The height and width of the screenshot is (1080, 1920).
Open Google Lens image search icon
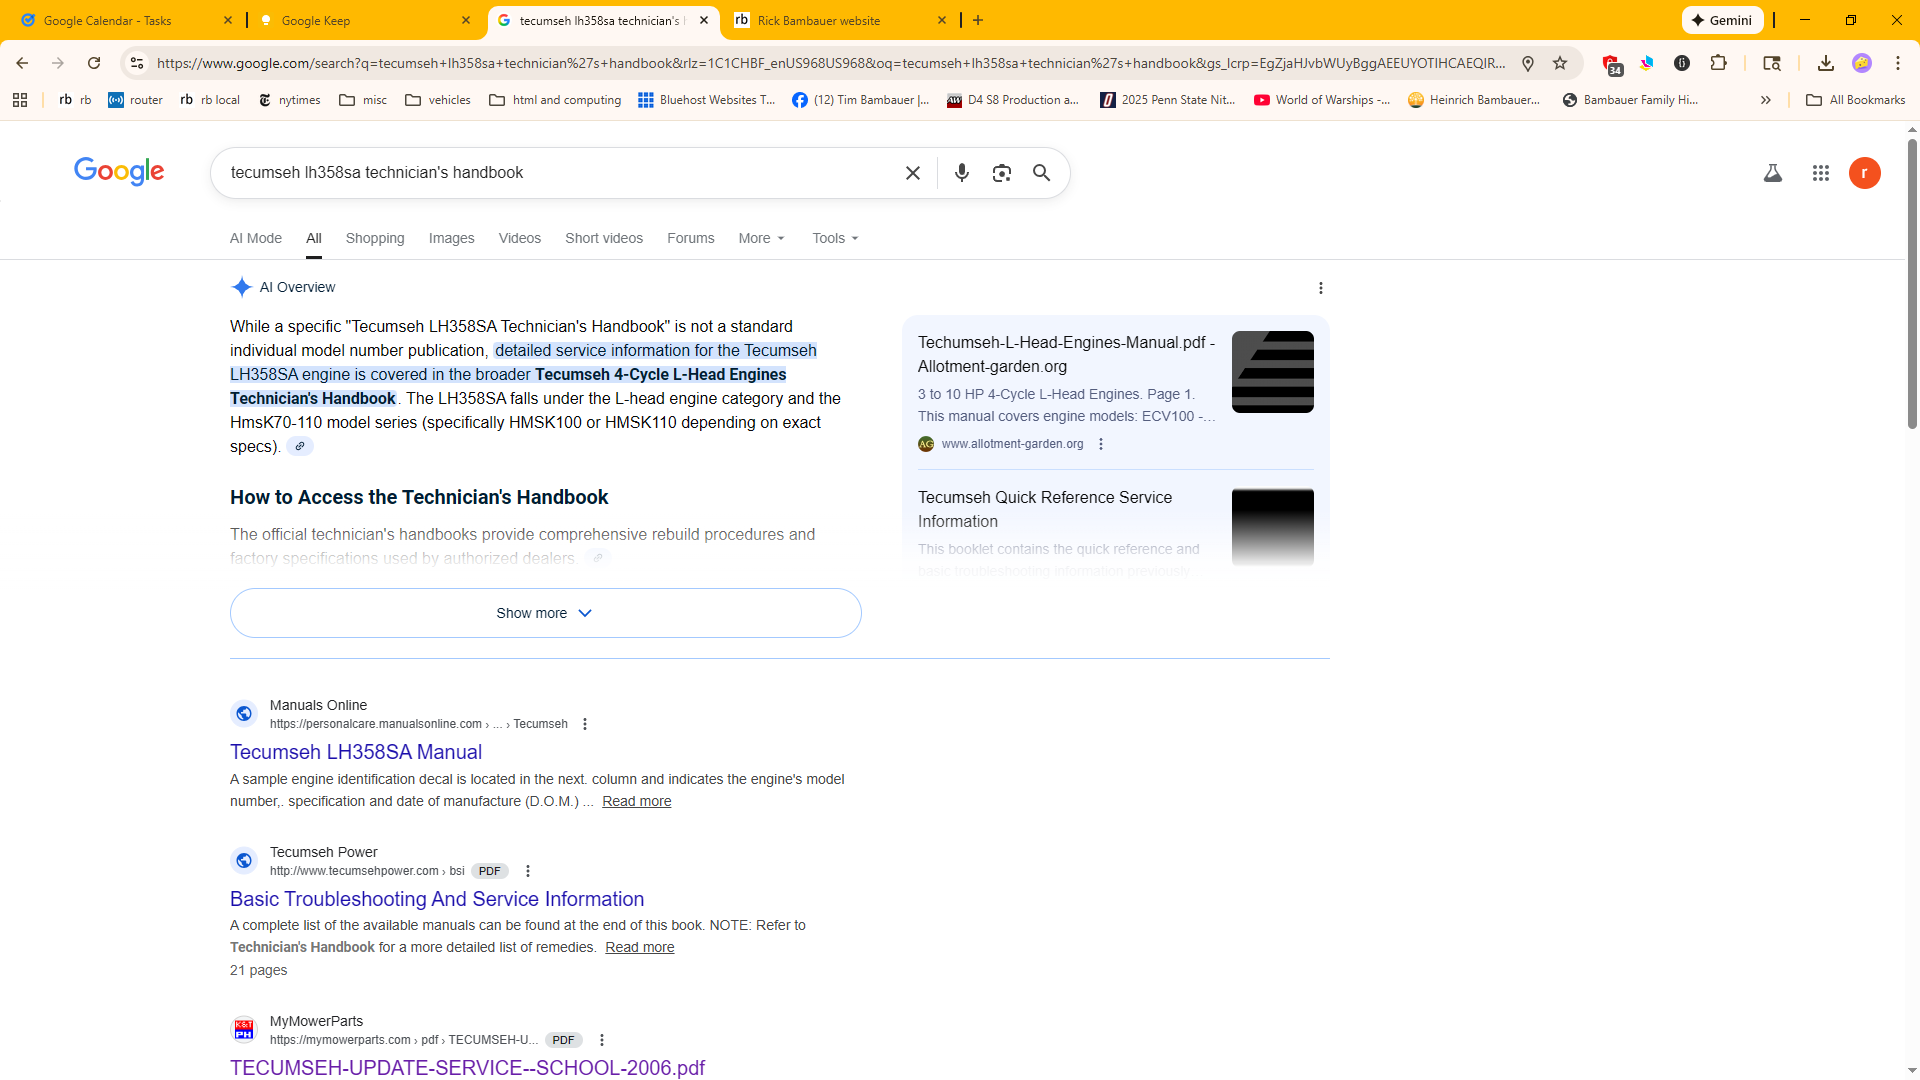pos(1001,173)
